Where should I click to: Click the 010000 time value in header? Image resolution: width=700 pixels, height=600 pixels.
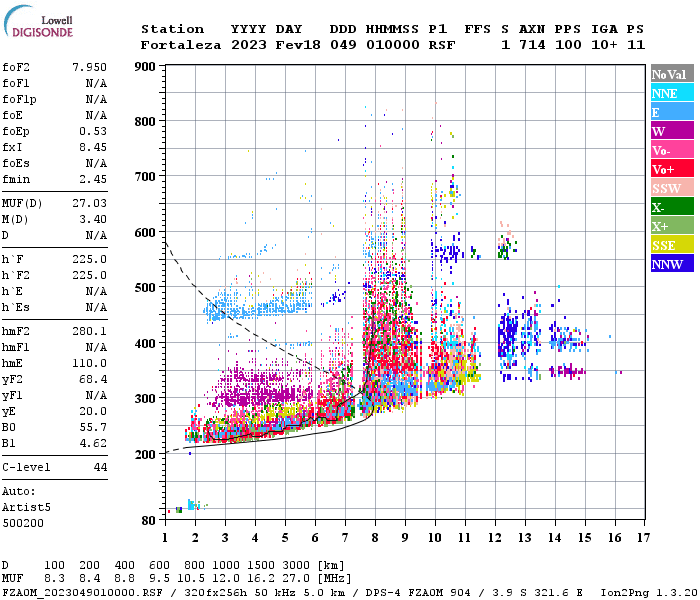(x=392, y=45)
